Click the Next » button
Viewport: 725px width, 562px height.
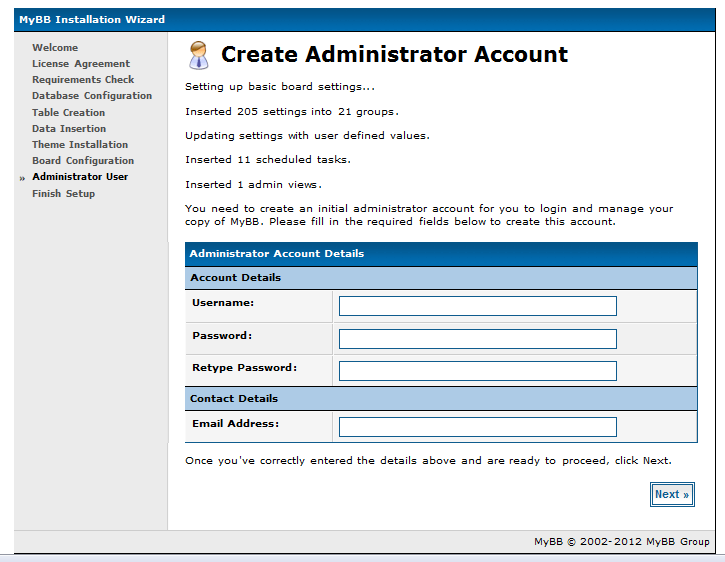coord(672,494)
